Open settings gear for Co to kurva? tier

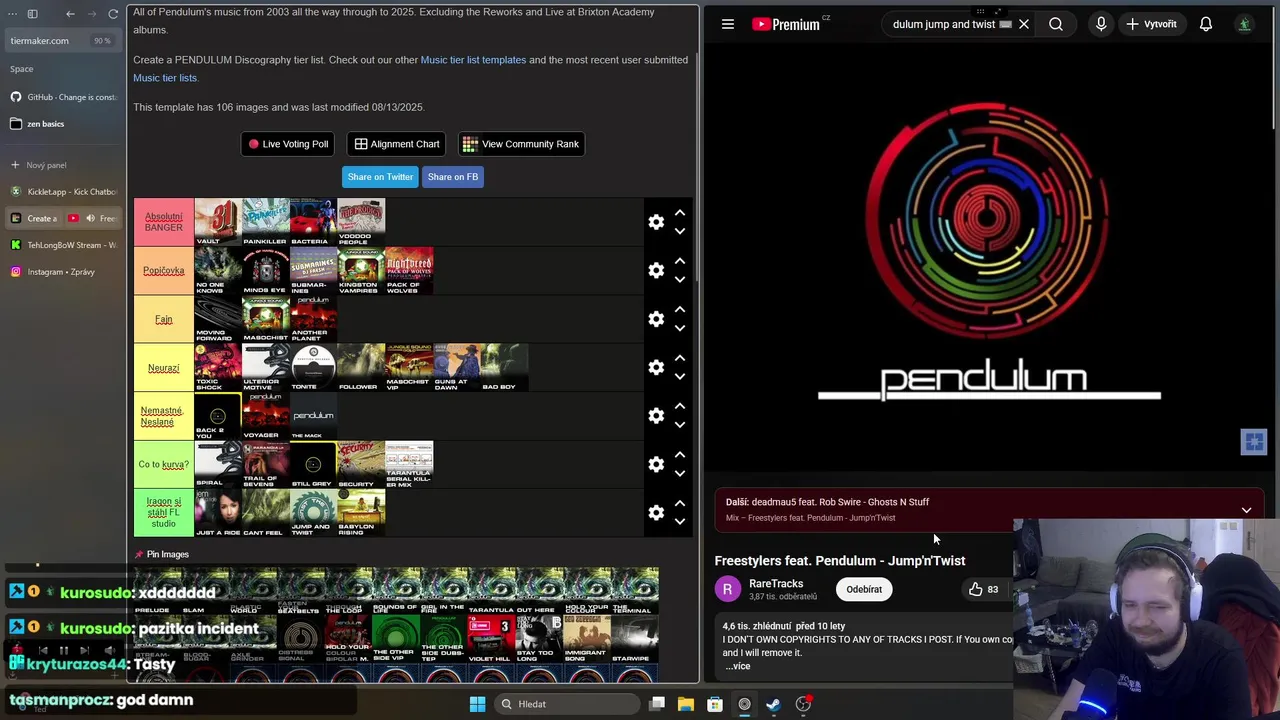pos(656,464)
